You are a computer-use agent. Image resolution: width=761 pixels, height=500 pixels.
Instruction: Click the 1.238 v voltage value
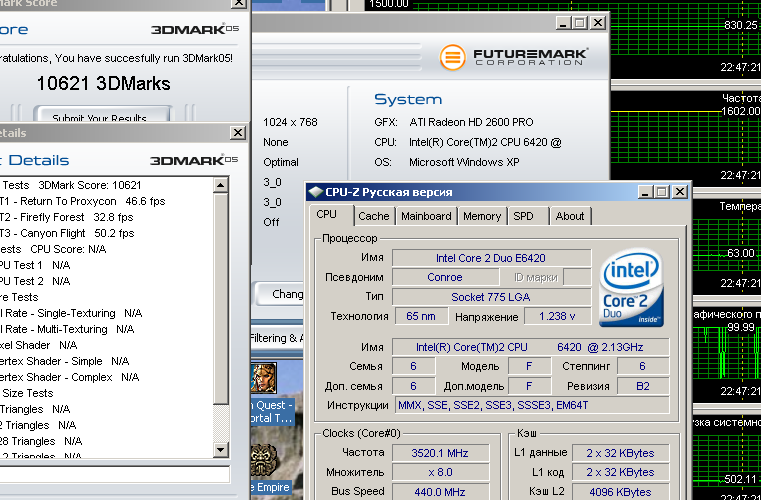[557, 316]
